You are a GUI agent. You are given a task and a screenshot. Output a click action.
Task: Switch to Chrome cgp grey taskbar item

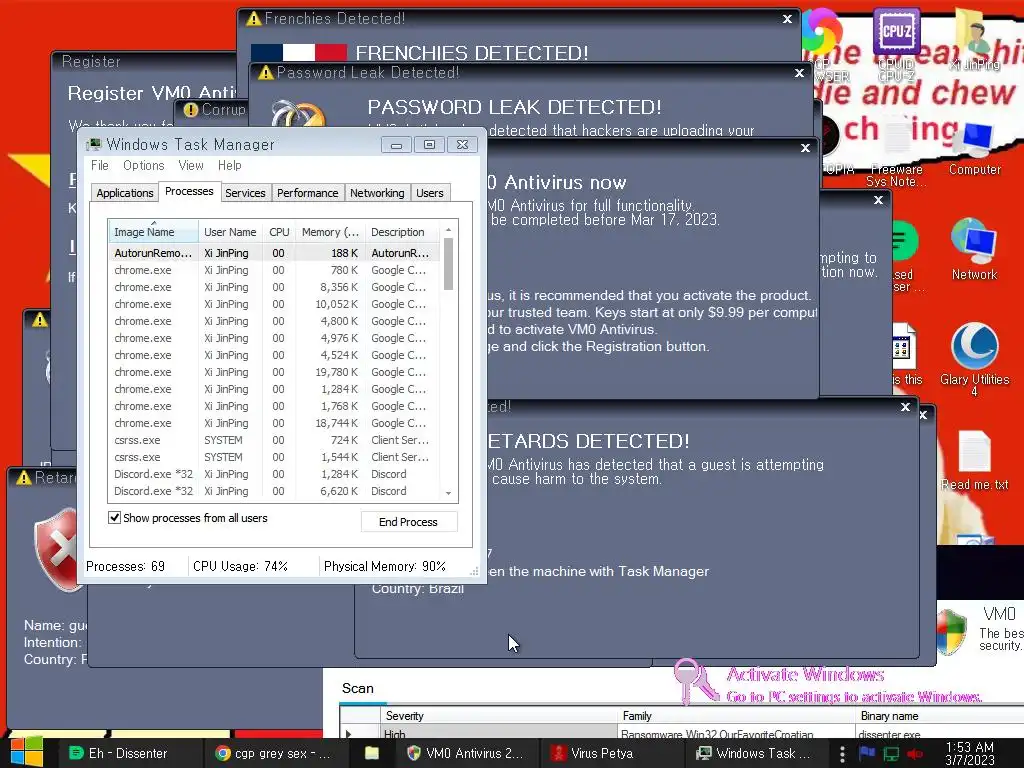point(274,753)
